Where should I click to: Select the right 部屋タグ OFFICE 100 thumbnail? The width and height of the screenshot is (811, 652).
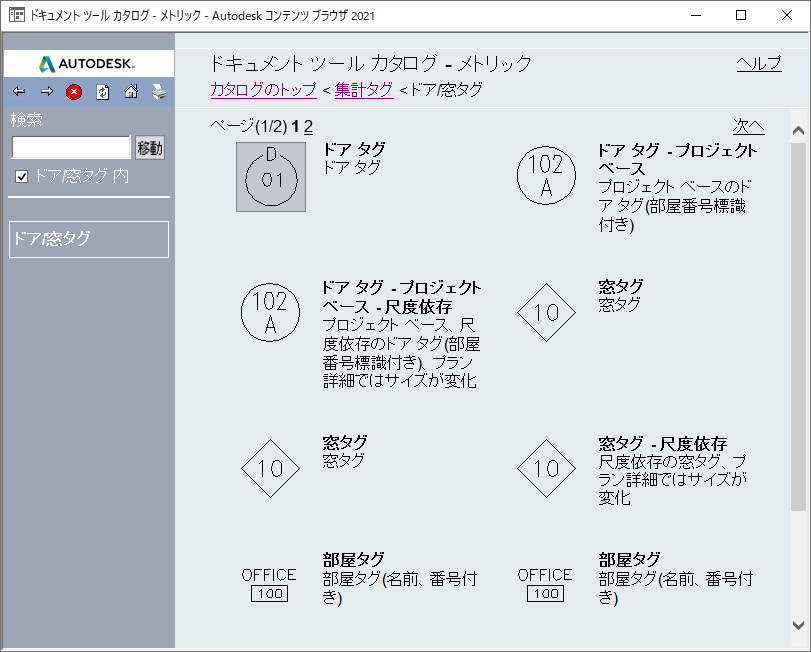tap(545, 584)
